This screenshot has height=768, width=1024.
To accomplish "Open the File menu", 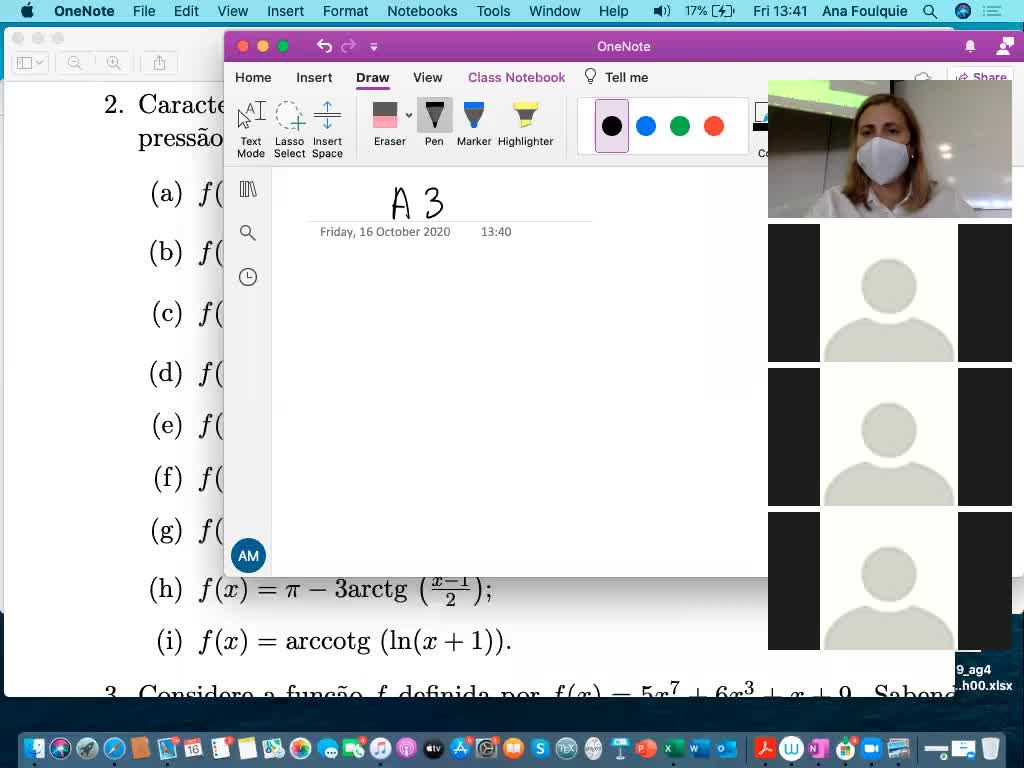I will pos(144,11).
